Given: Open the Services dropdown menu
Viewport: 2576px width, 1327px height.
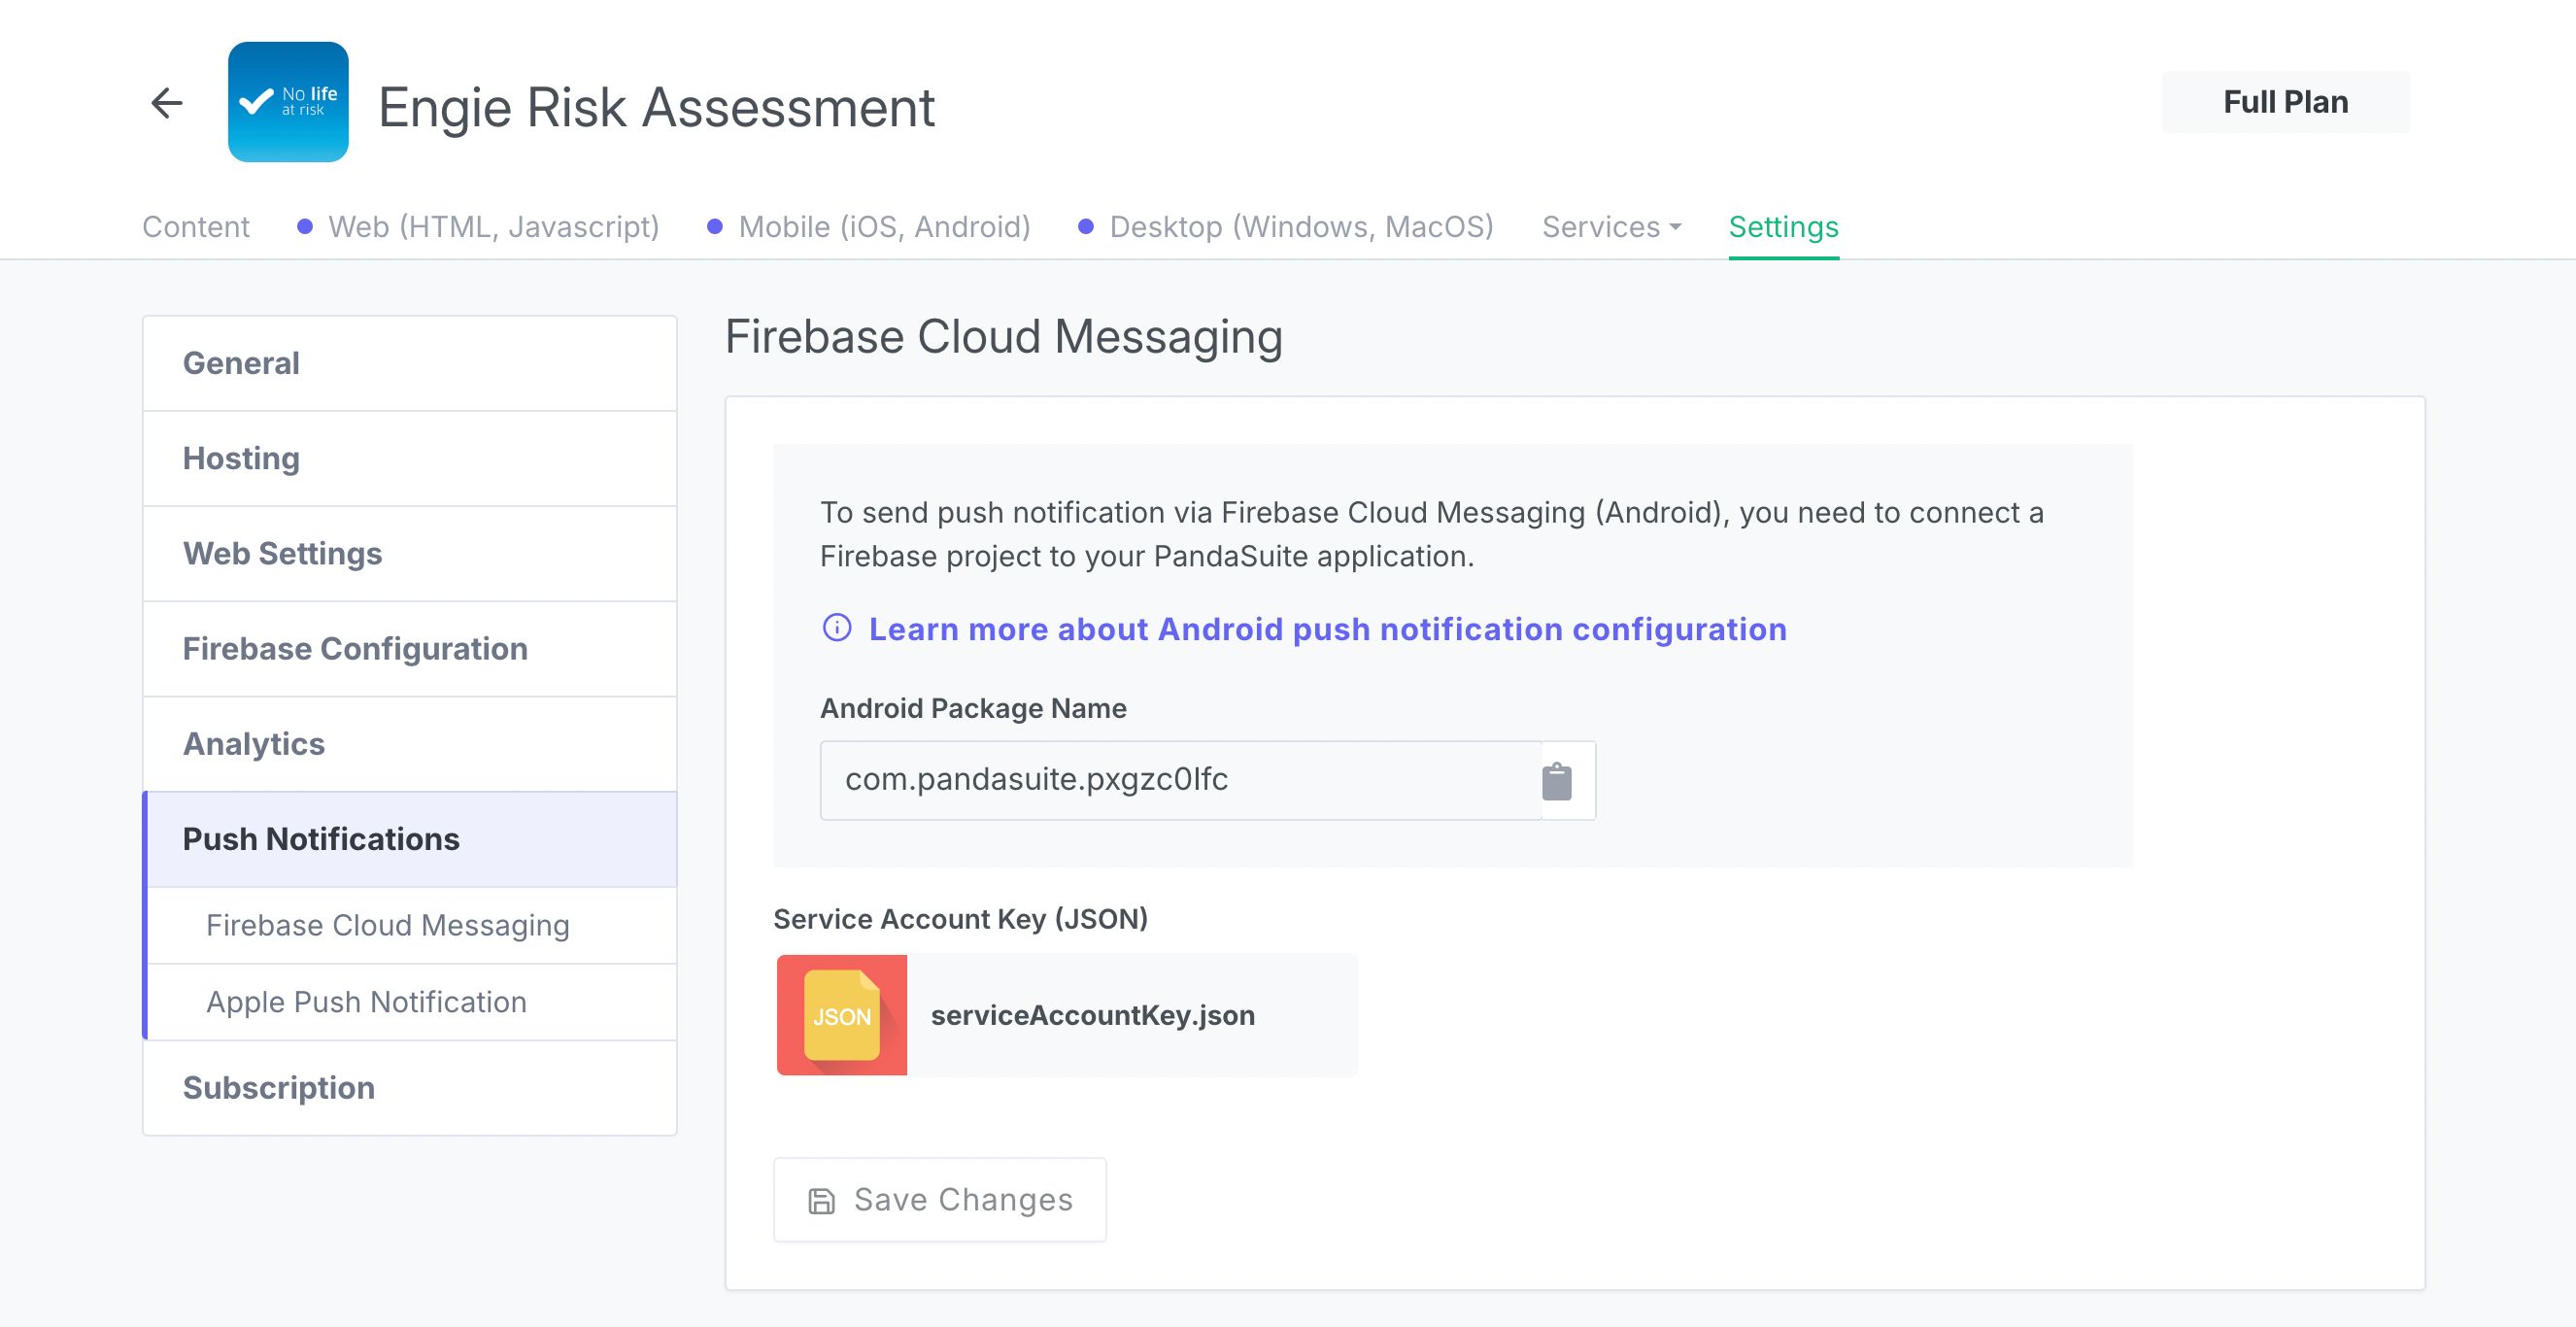Looking at the screenshot, I should [x=1610, y=227].
